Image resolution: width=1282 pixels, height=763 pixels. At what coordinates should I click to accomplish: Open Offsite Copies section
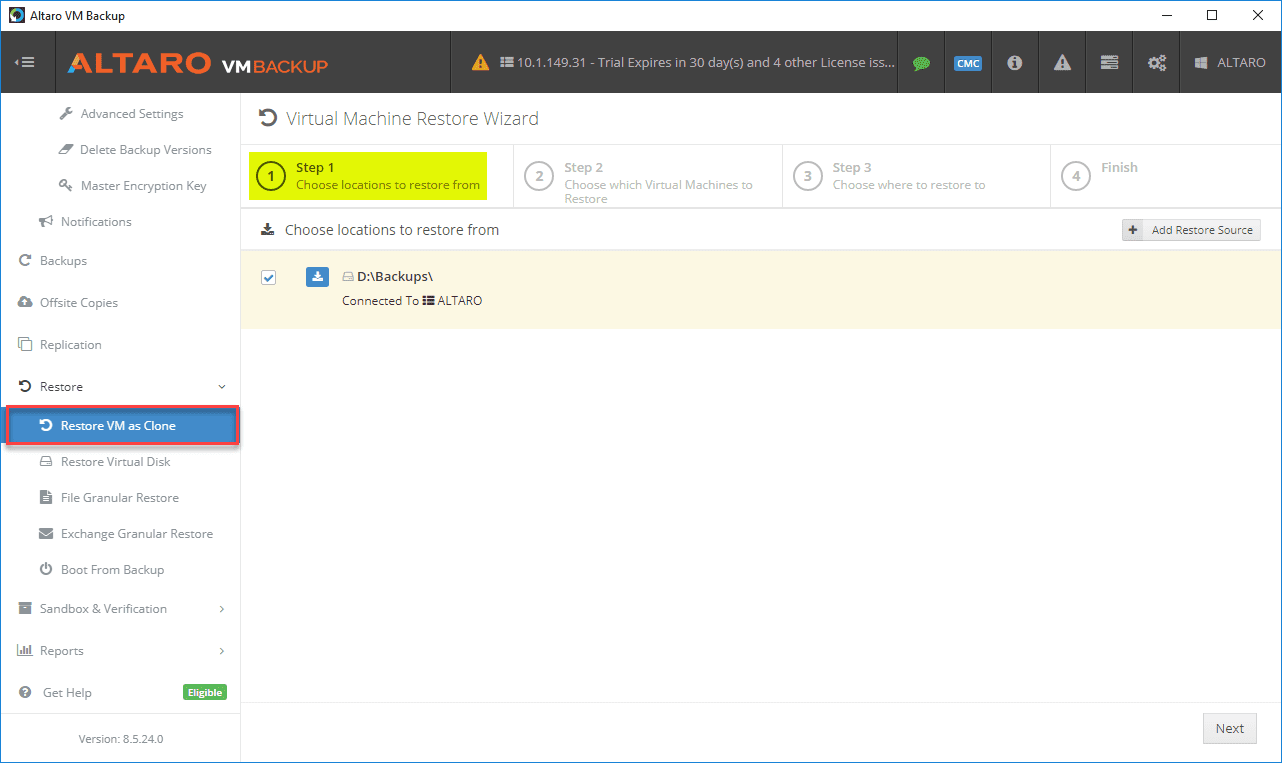coord(79,303)
